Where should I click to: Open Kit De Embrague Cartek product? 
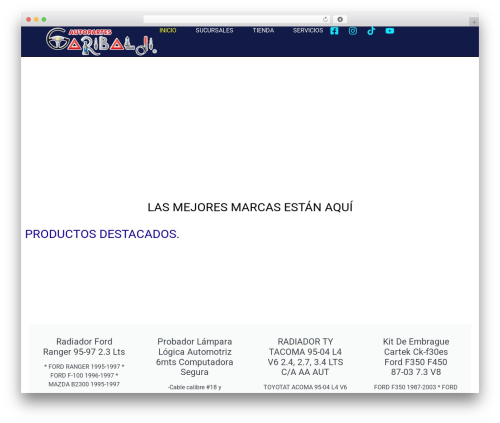[416, 357]
